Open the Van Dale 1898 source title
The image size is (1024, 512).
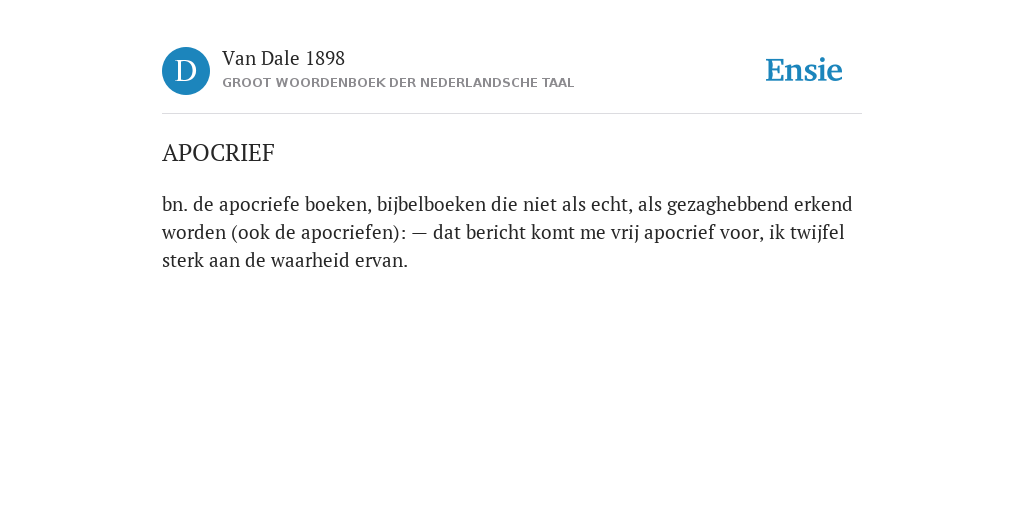coord(283,59)
